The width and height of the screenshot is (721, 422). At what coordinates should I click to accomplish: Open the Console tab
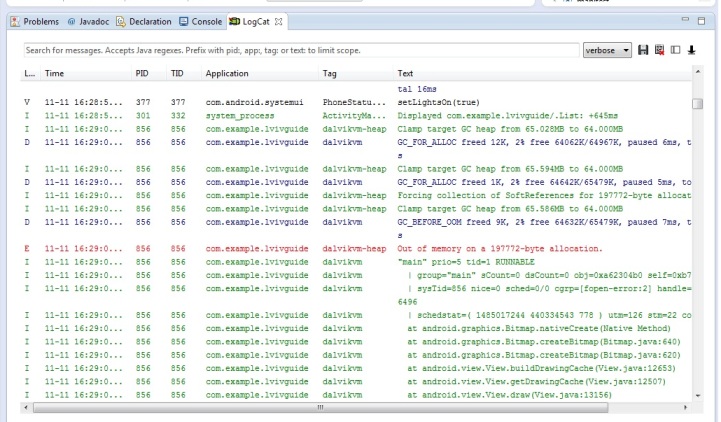pos(200,22)
